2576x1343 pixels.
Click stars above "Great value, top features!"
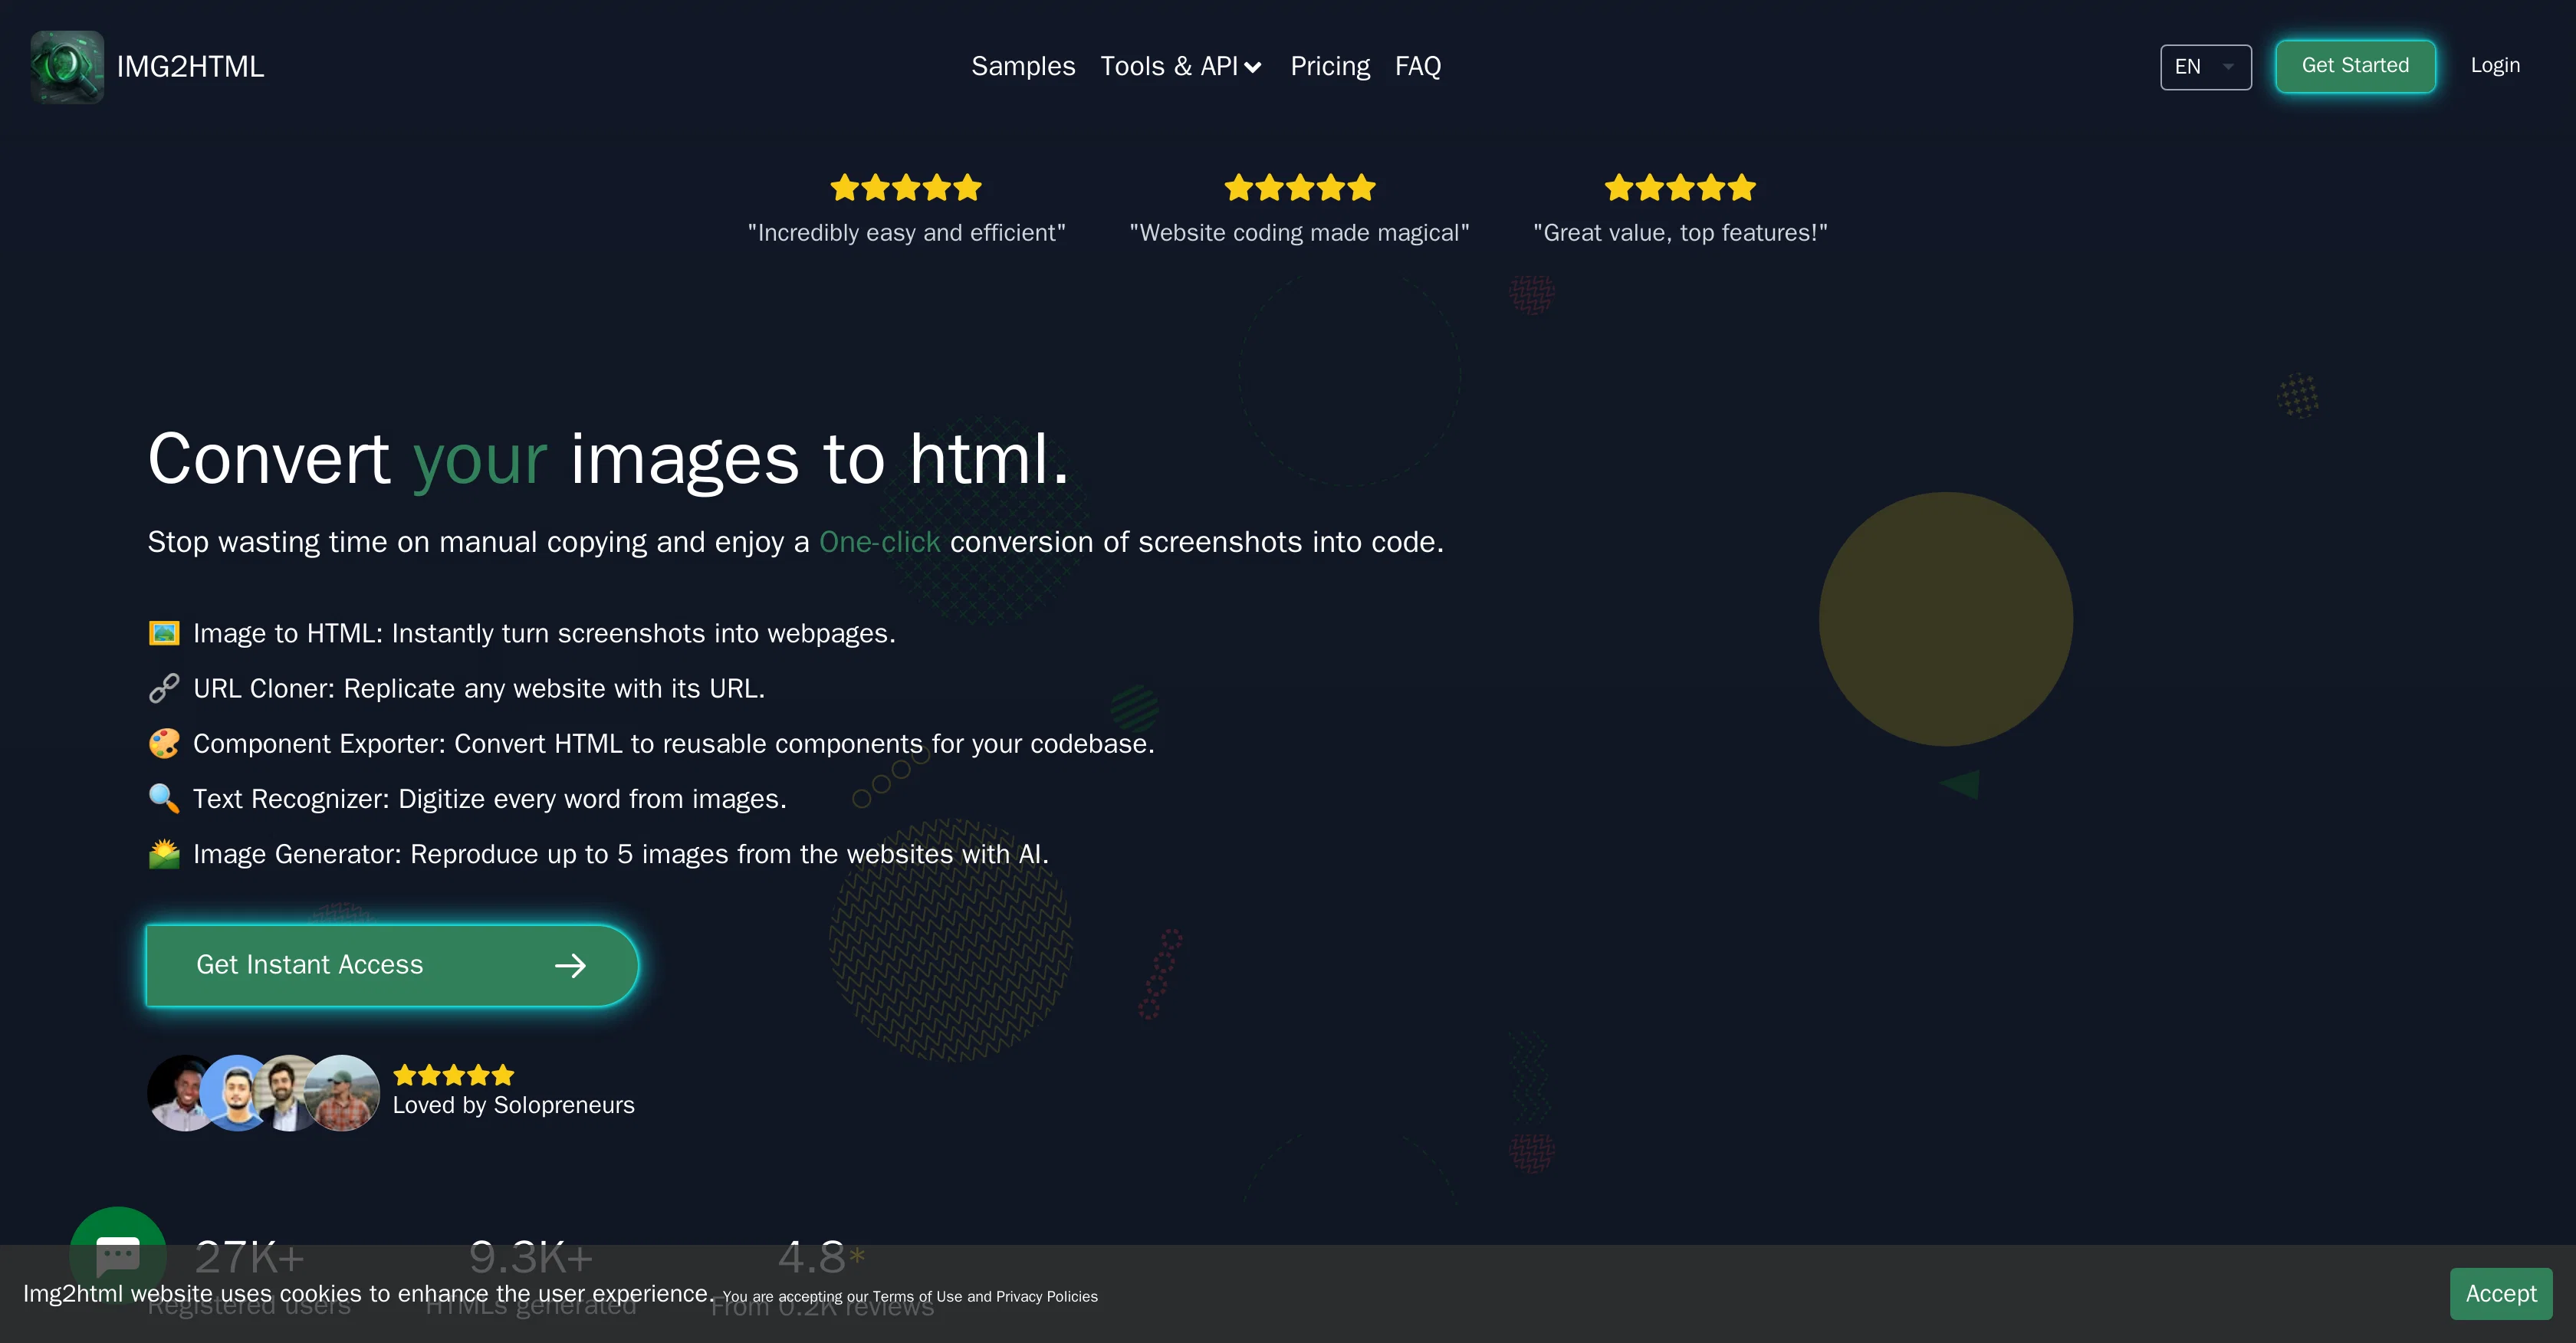[1680, 187]
